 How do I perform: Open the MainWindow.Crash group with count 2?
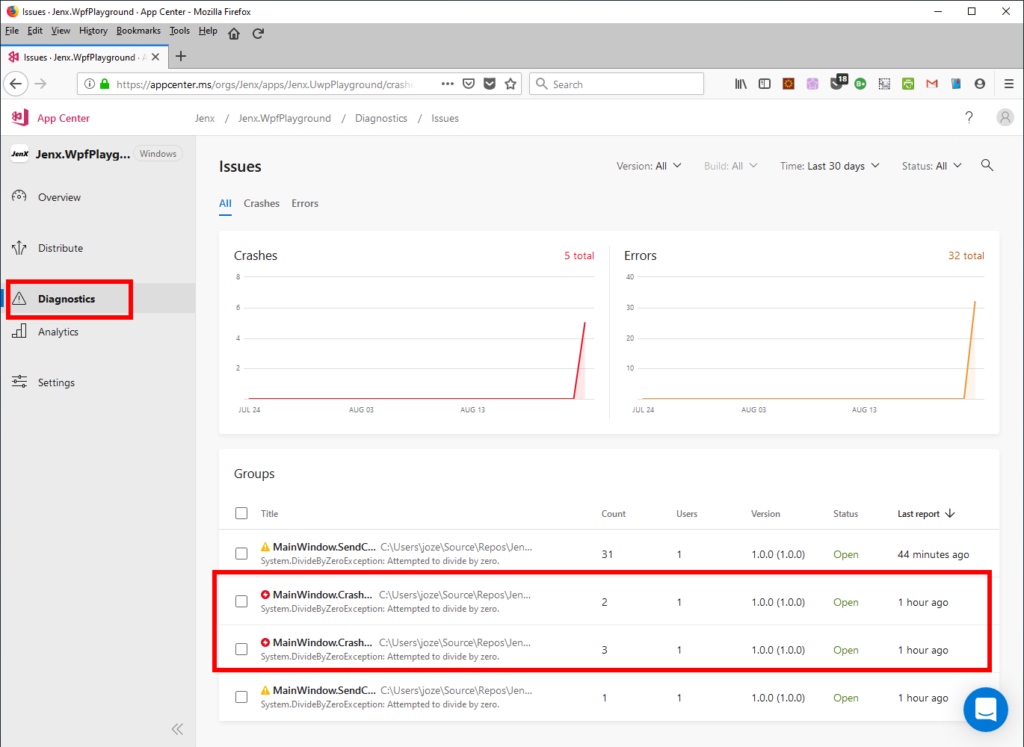coord(323,595)
